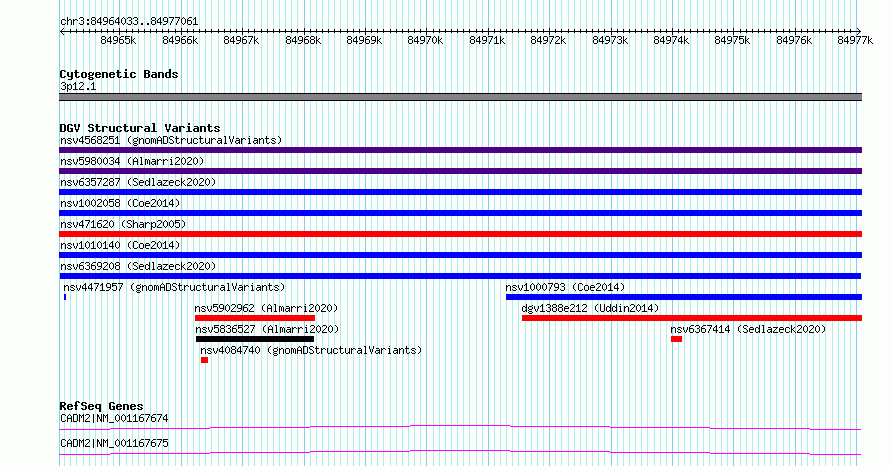Click the red nsv471620 variant bar
Screen dimensions: 890x466
coord(460,234)
